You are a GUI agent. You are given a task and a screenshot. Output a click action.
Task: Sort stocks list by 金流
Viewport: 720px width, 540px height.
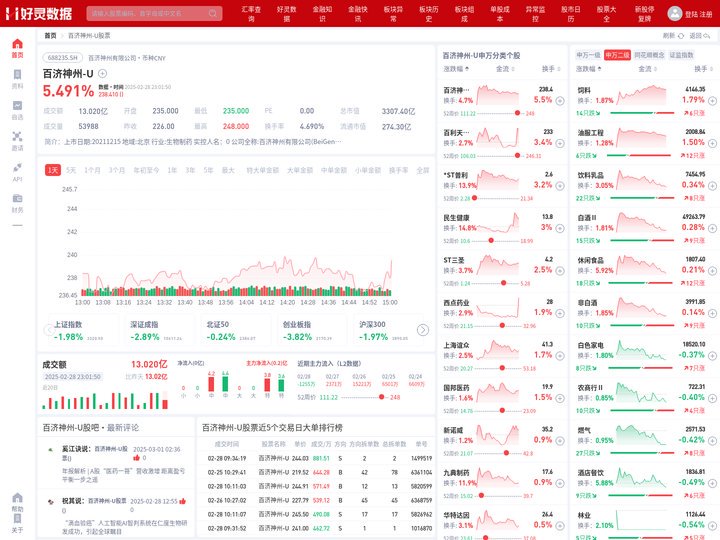point(505,69)
